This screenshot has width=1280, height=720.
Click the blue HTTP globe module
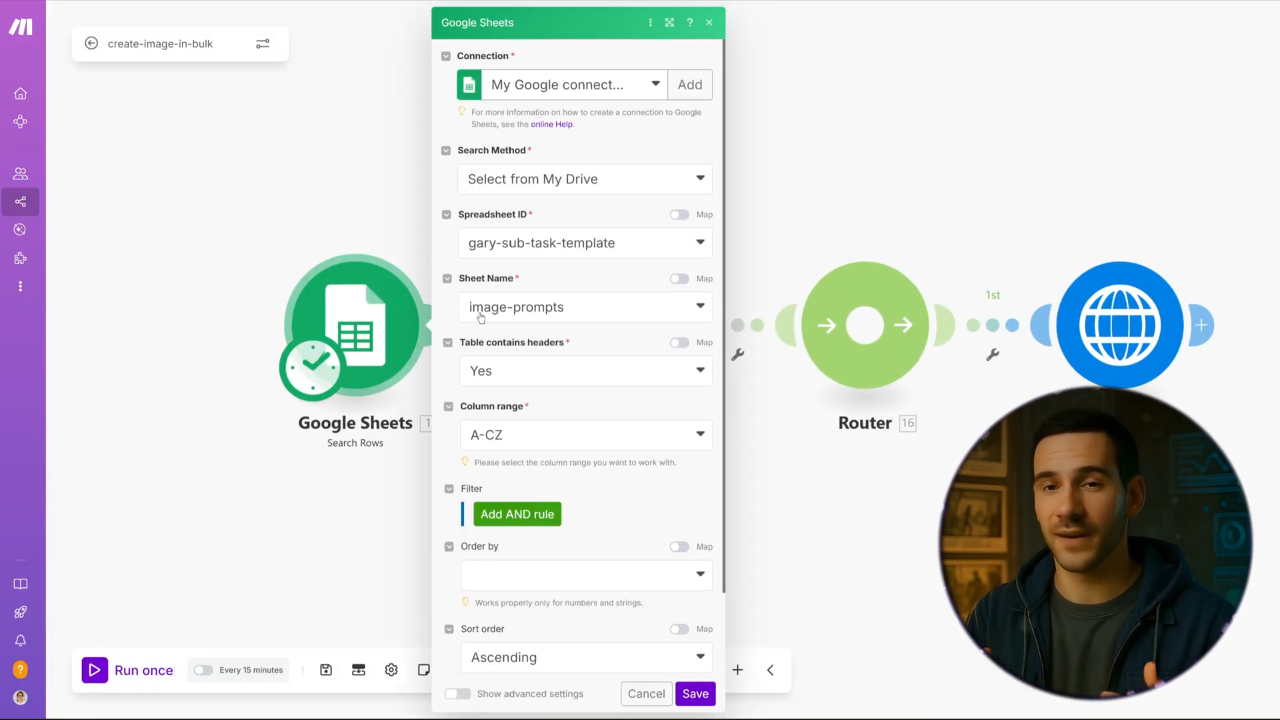(1119, 325)
